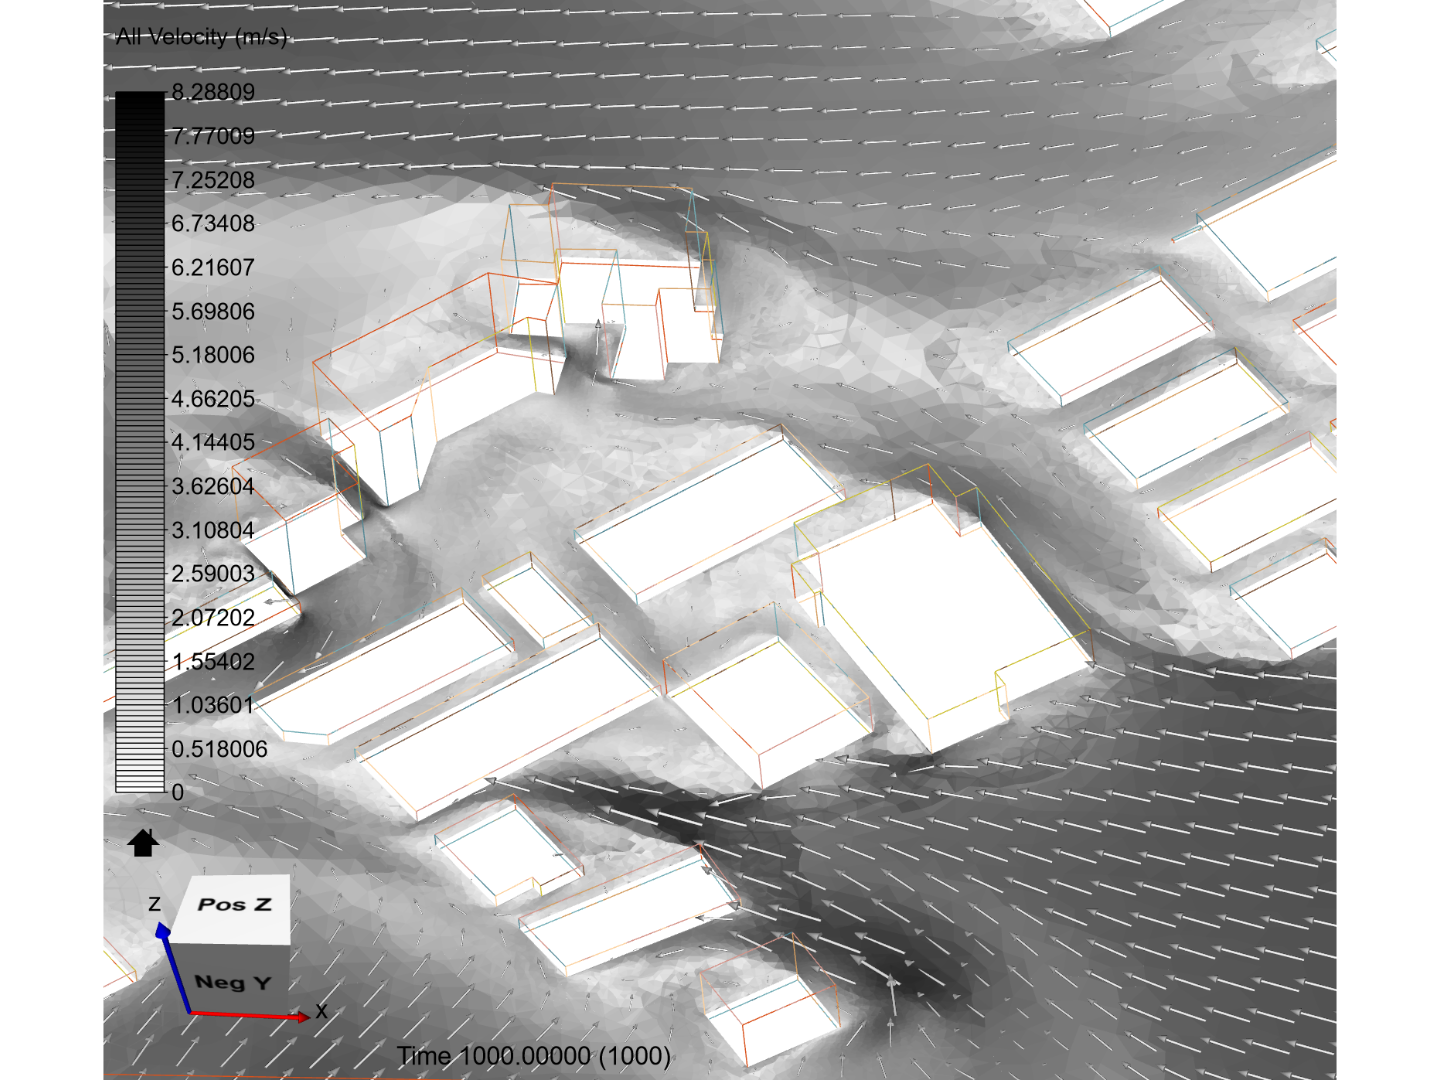Click the legend value 2.59003
The height and width of the screenshot is (1080, 1440).
point(213,574)
